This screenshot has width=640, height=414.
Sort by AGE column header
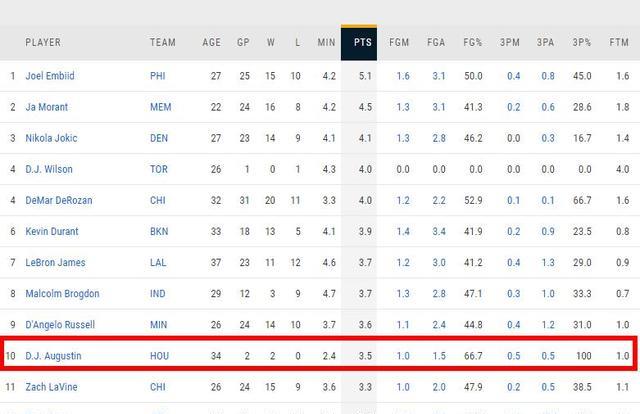[x=211, y=42]
